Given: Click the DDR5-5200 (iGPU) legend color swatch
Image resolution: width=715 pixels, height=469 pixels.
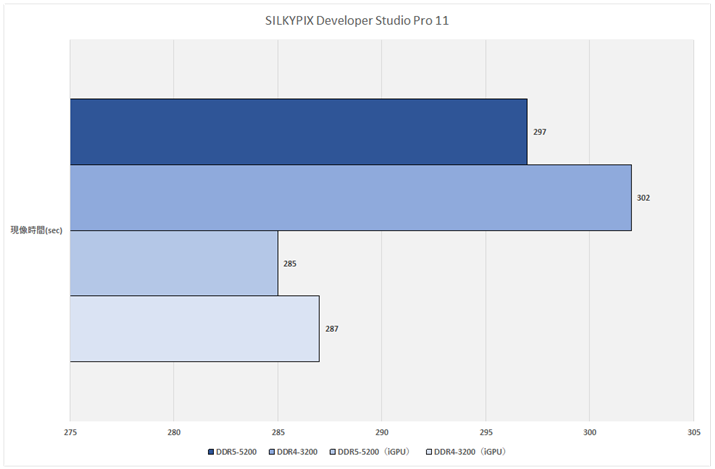Looking at the screenshot, I should (333, 452).
